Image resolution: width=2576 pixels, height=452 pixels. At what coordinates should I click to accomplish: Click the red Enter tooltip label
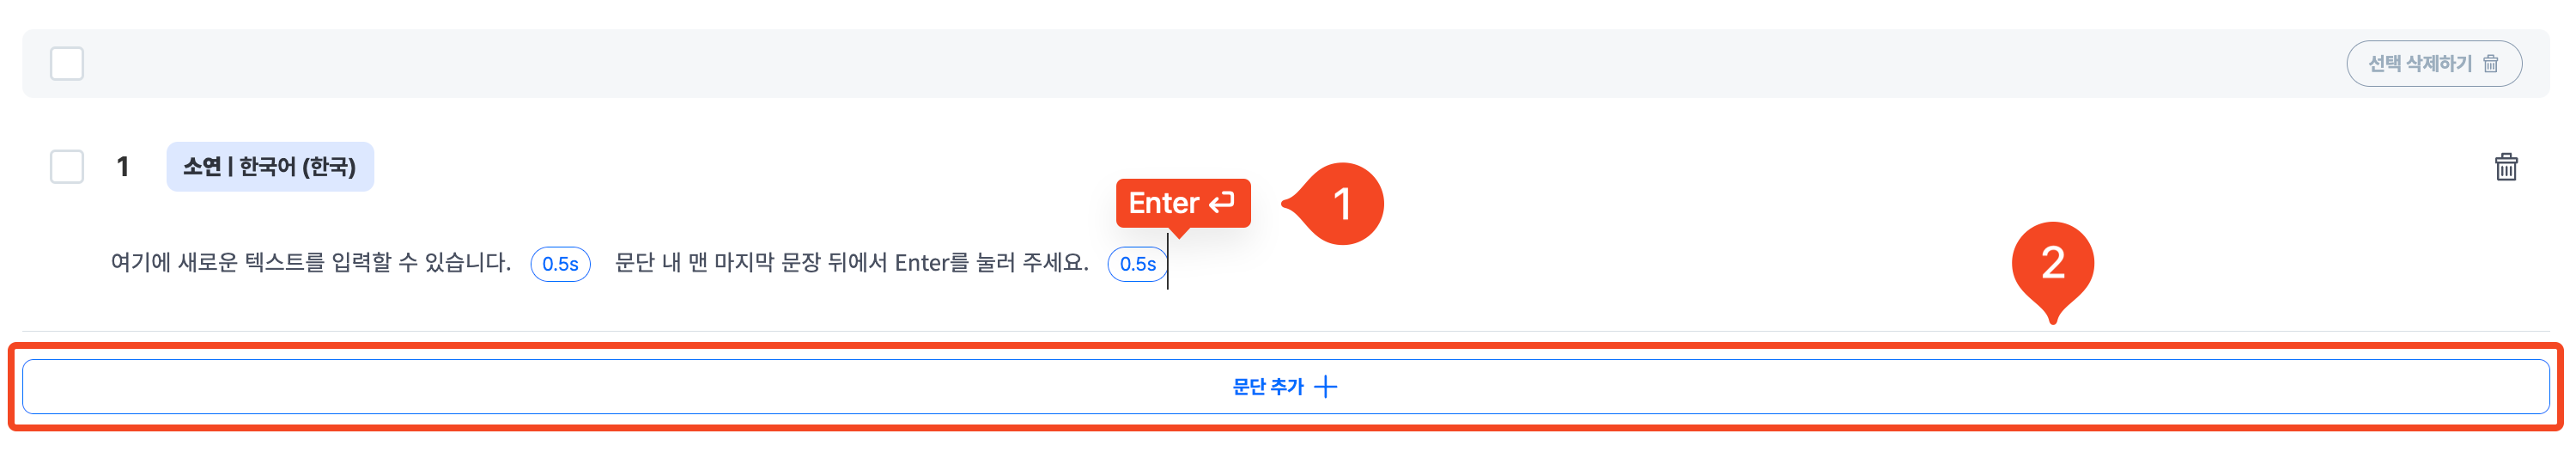[x=1183, y=203]
